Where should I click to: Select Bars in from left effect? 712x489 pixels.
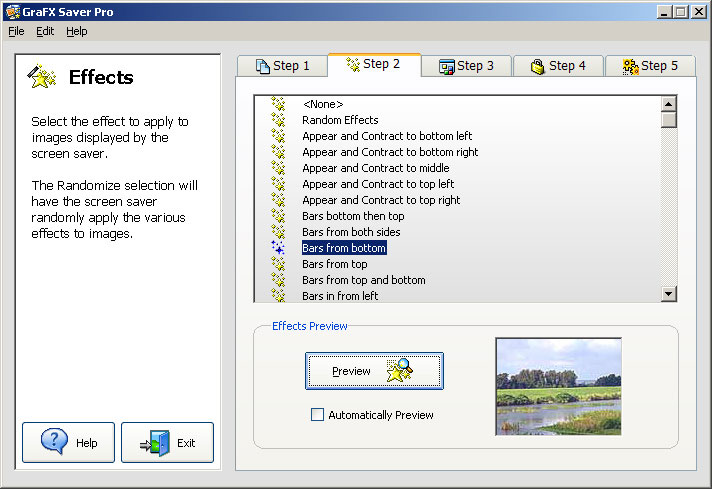click(x=340, y=296)
